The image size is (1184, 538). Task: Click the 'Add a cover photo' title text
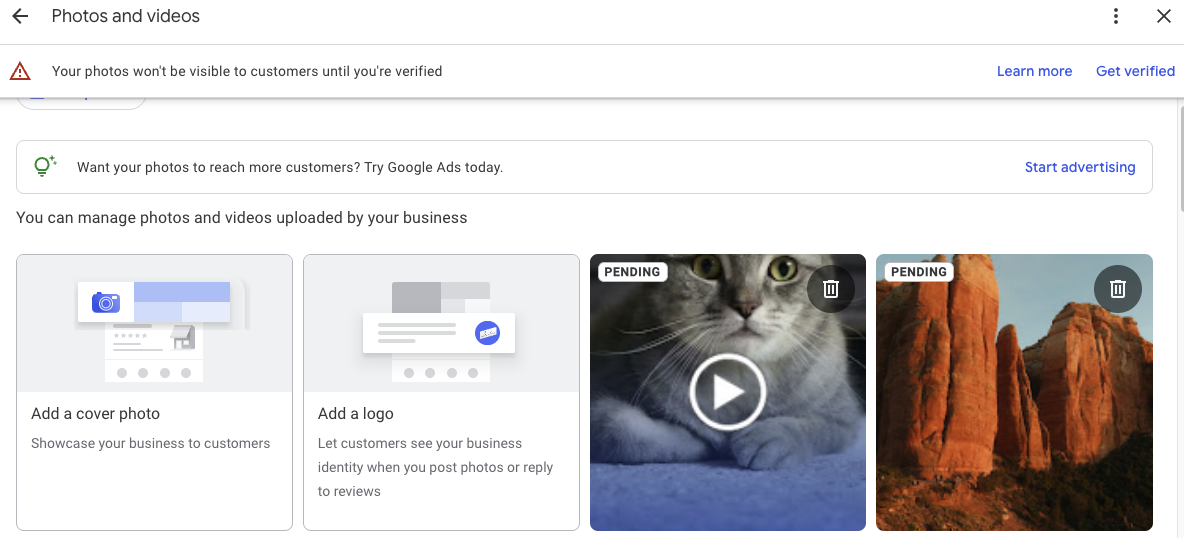95,413
